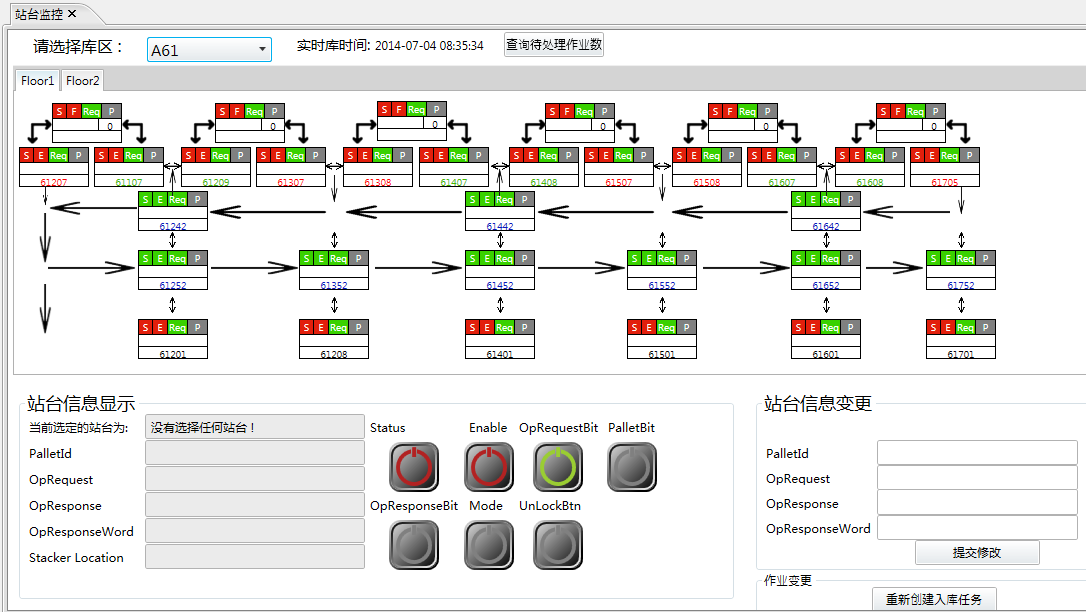Select the 站台监控 tab
The height and width of the screenshot is (612, 1086).
(x=39, y=14)
